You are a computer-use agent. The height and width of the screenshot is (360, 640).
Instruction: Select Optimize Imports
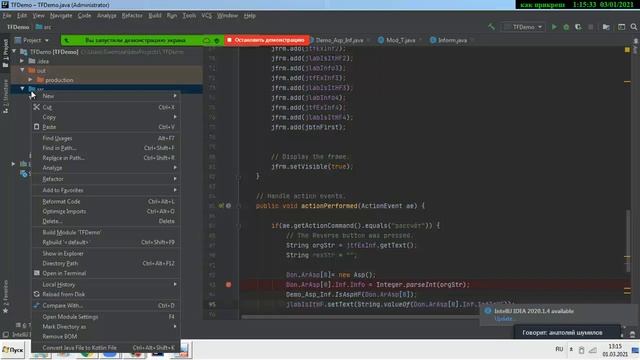click(106, 211)
